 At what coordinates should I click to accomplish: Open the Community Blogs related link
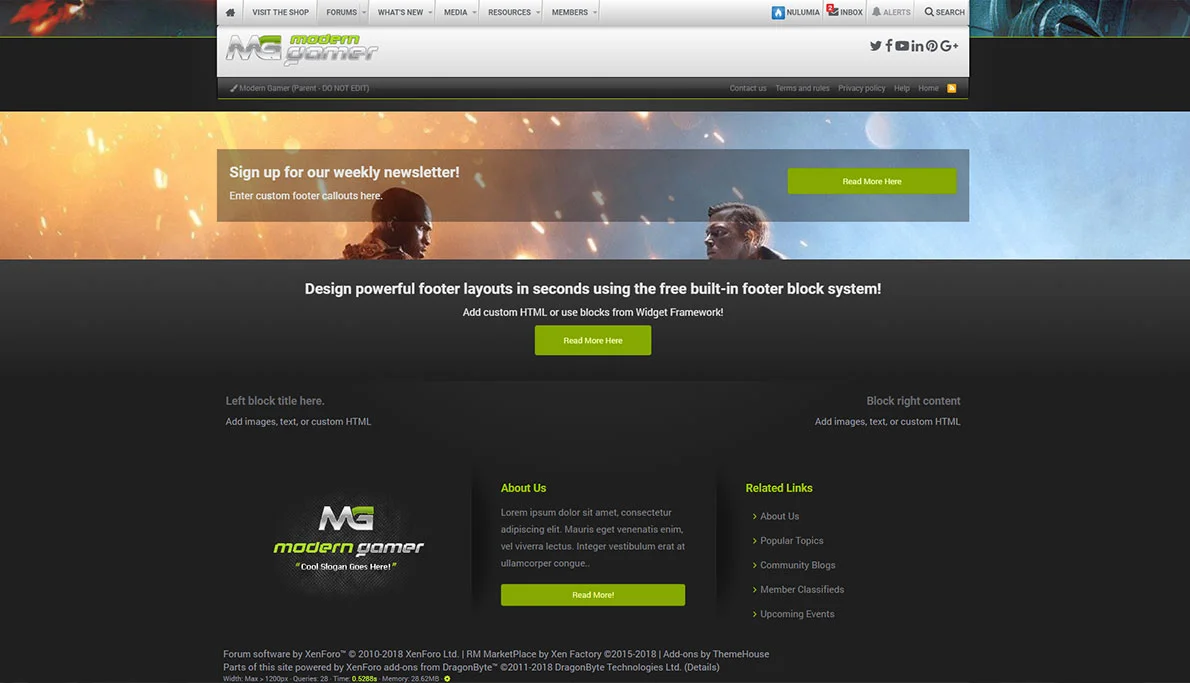pos(797,565)
